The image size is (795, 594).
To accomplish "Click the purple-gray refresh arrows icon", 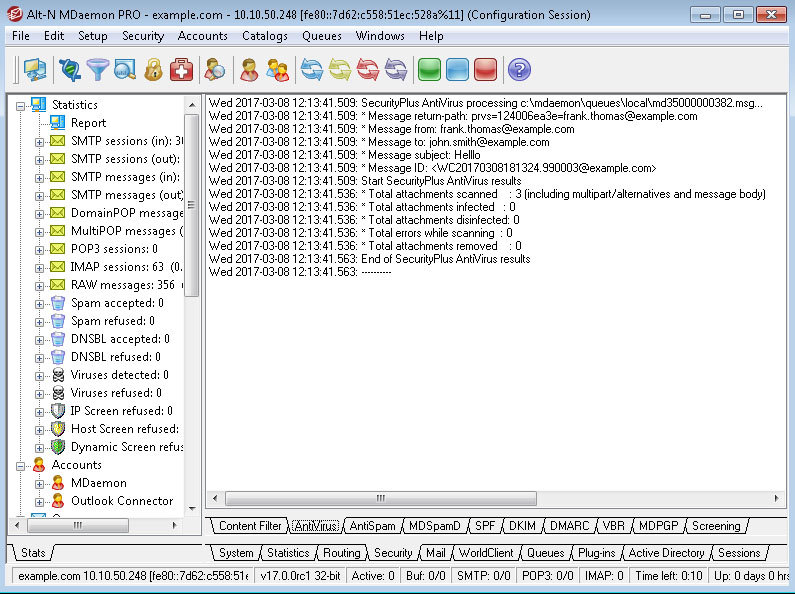I will pyautogui.click(x=396, y=69).
